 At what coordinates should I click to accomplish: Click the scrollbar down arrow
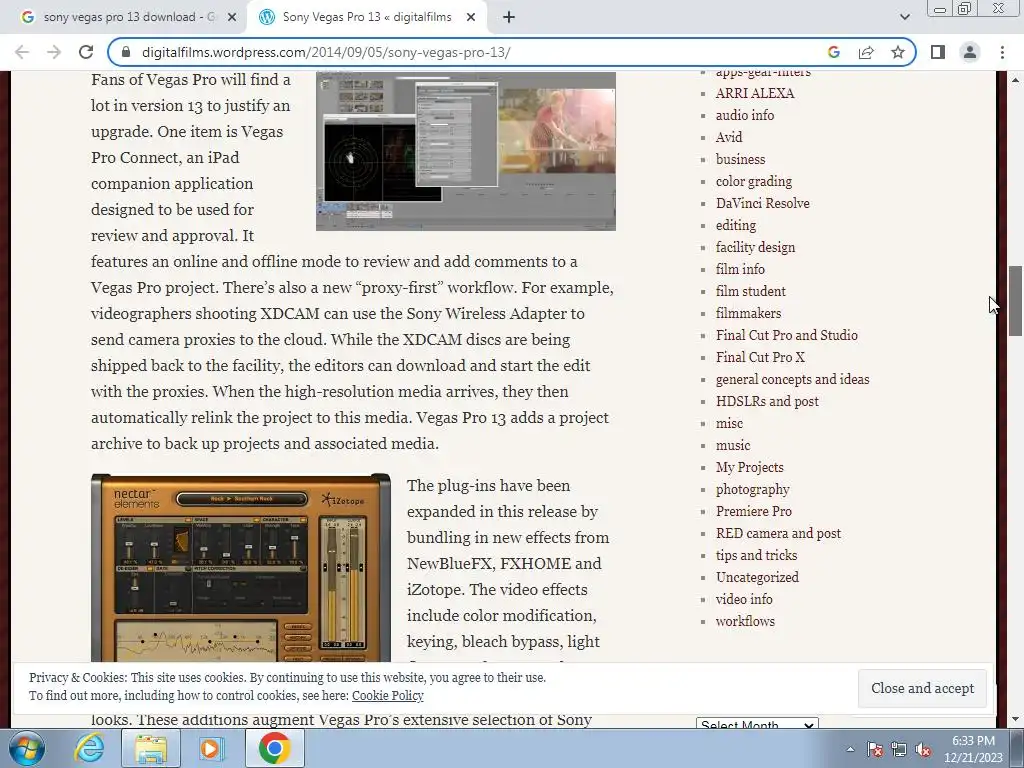click(1016, 720)
